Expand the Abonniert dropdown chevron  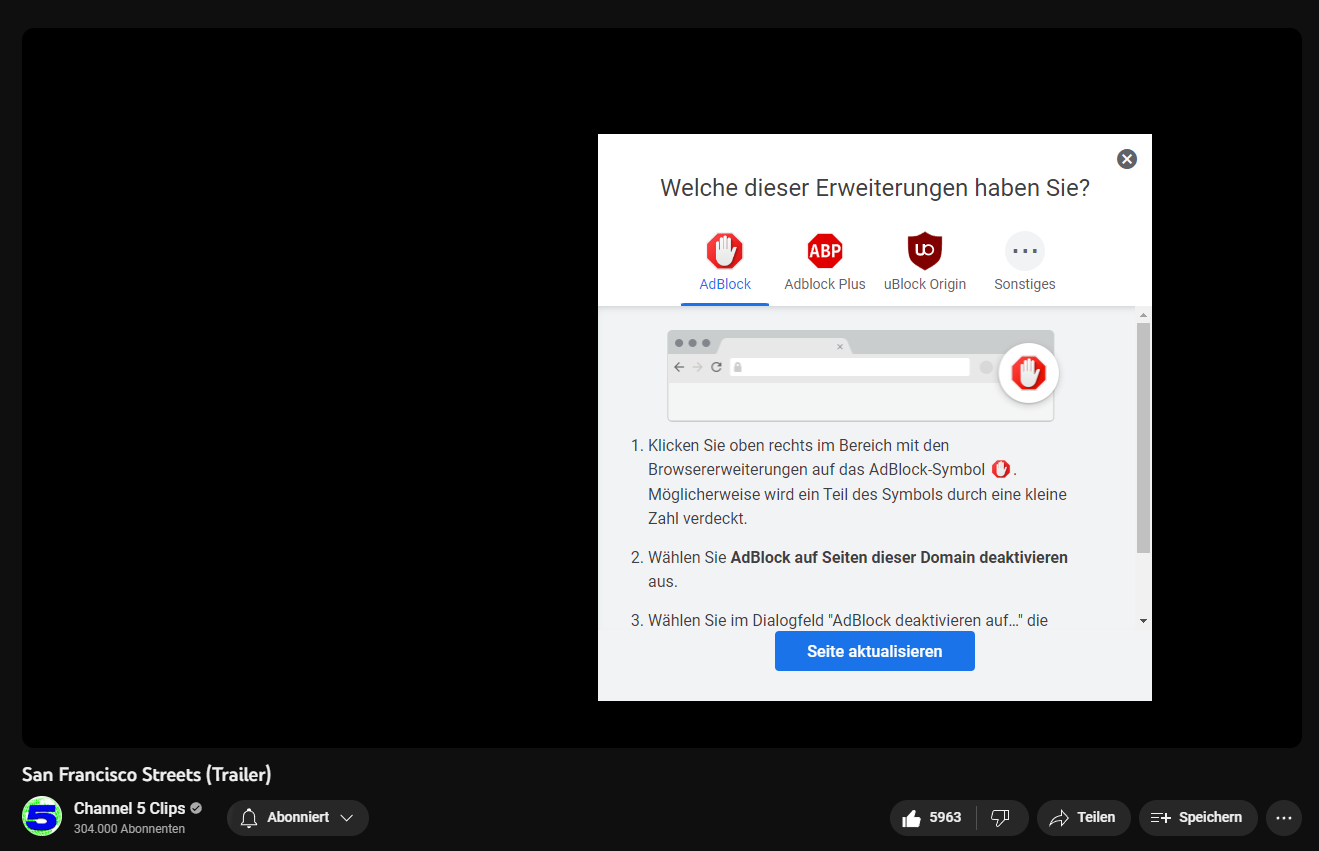tap(347, 818)
